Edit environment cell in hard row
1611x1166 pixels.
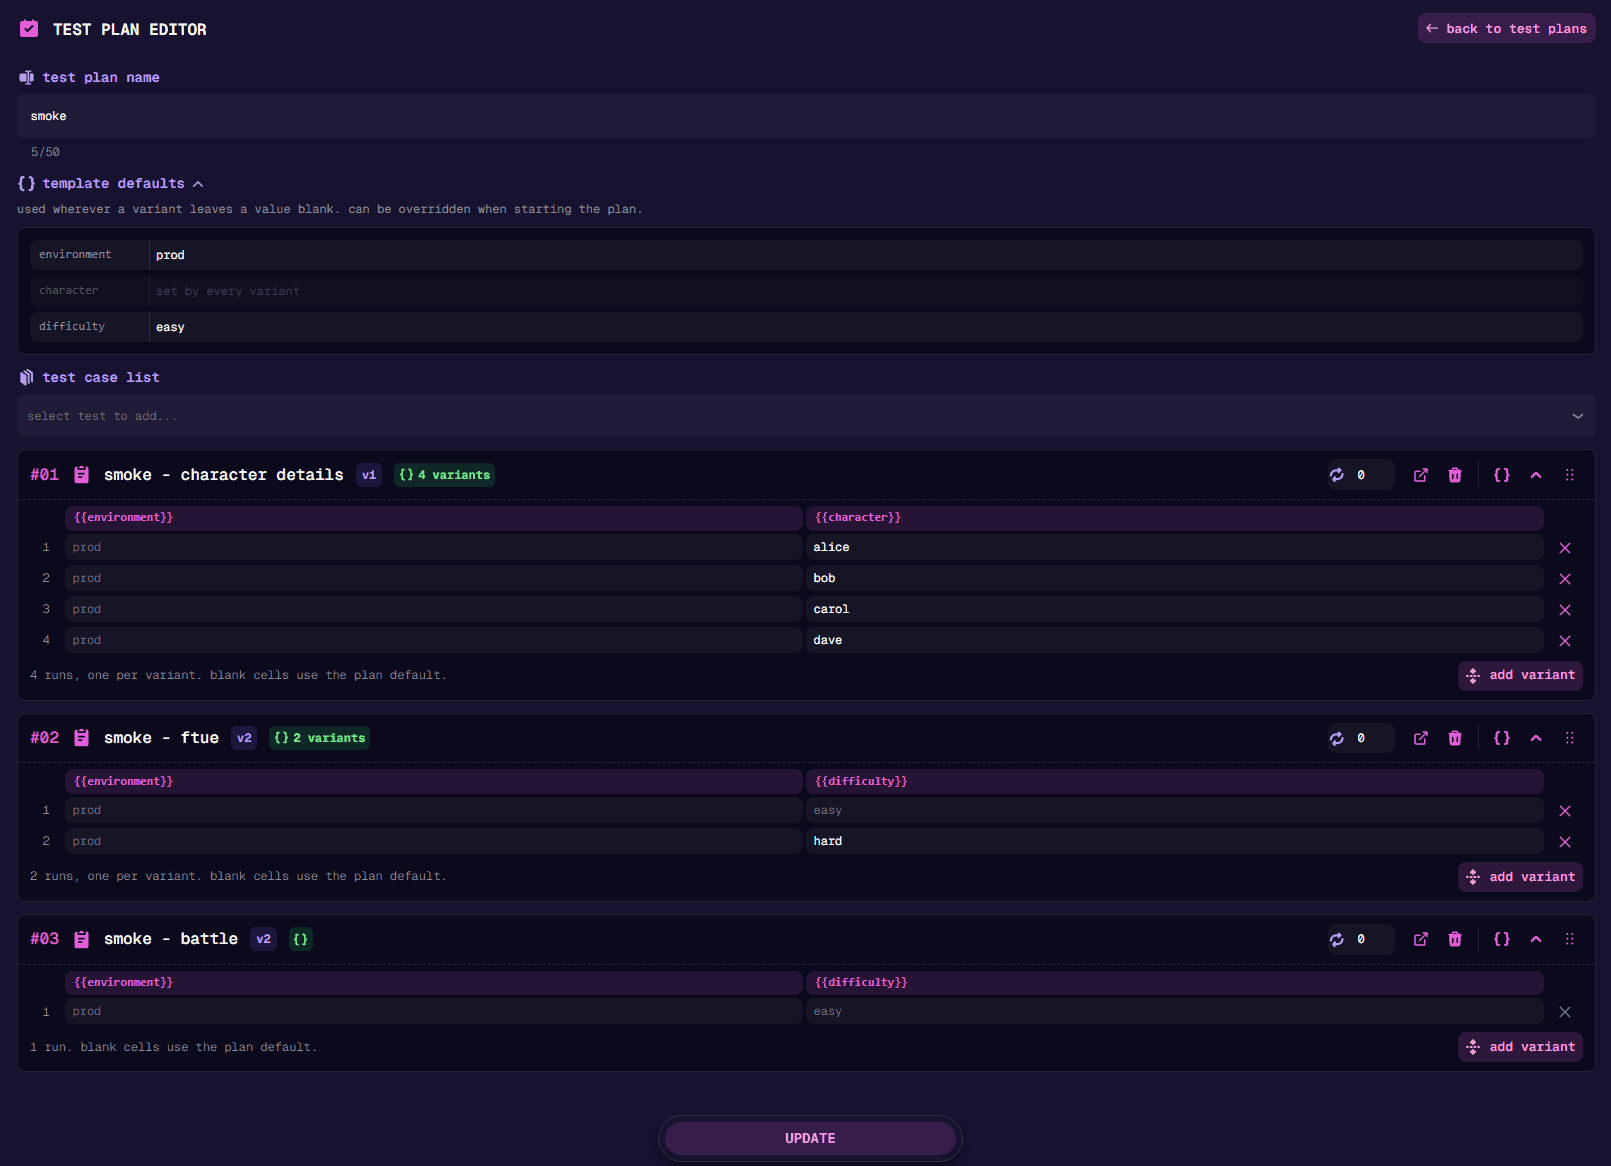pyautogui.click(x=434, y=841)
